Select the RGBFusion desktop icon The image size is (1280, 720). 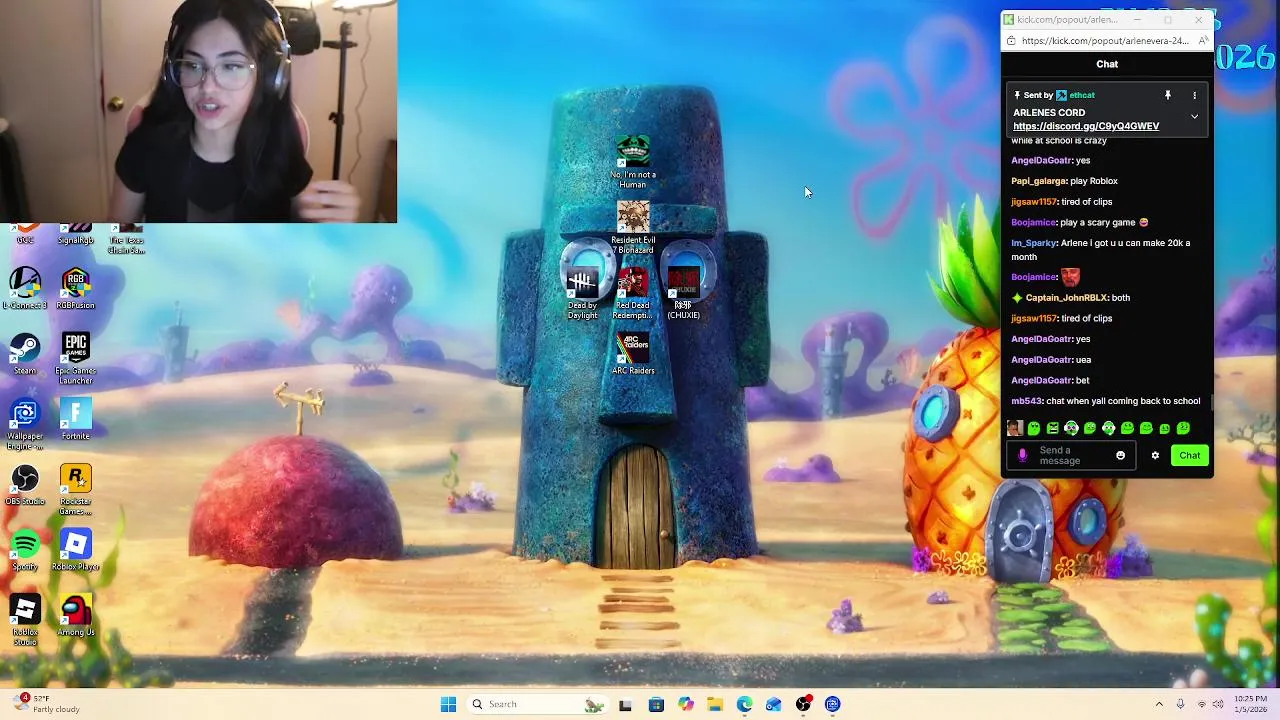pyautogui.click(x=76, y=290)
